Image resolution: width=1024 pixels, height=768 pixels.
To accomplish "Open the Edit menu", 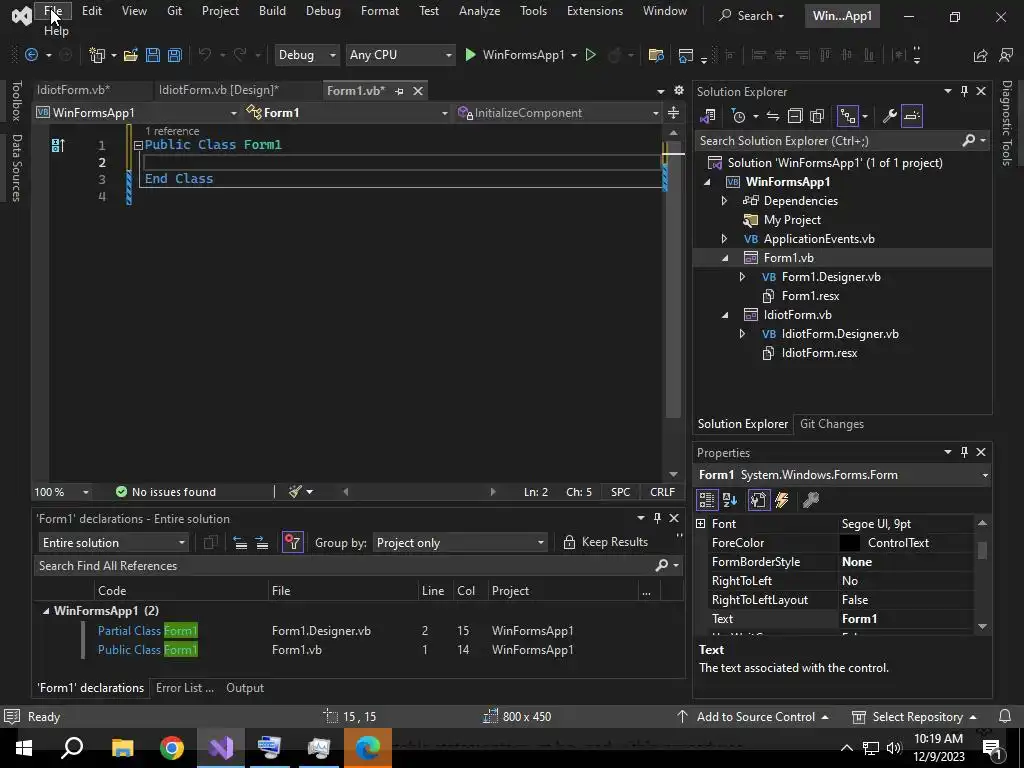I will point(91,11).
